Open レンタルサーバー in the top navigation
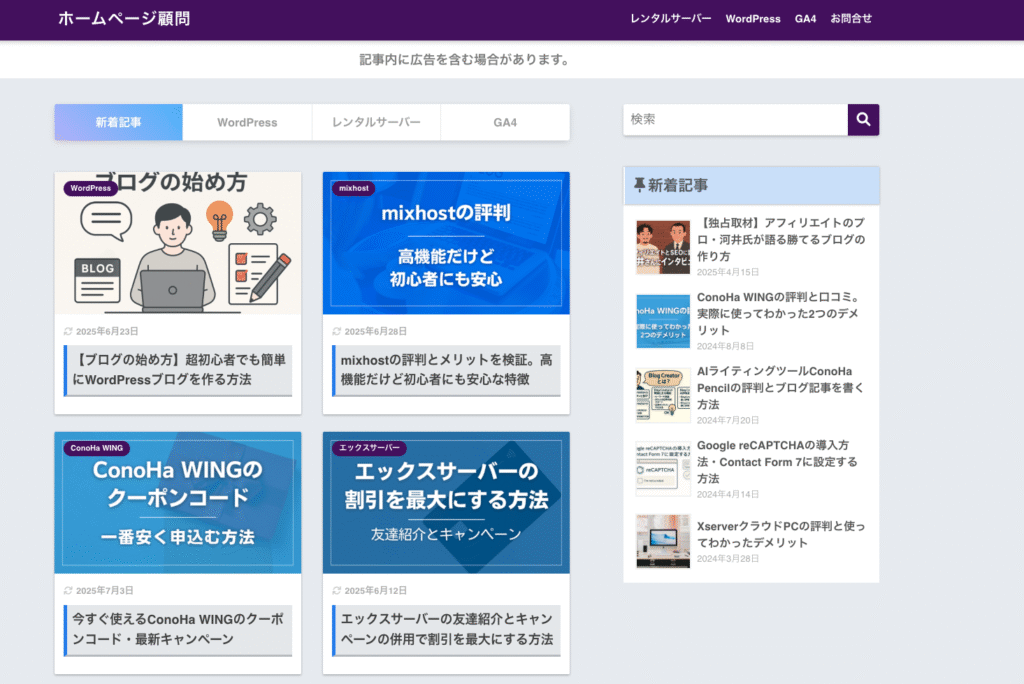1024x684 pixels. 671,18
